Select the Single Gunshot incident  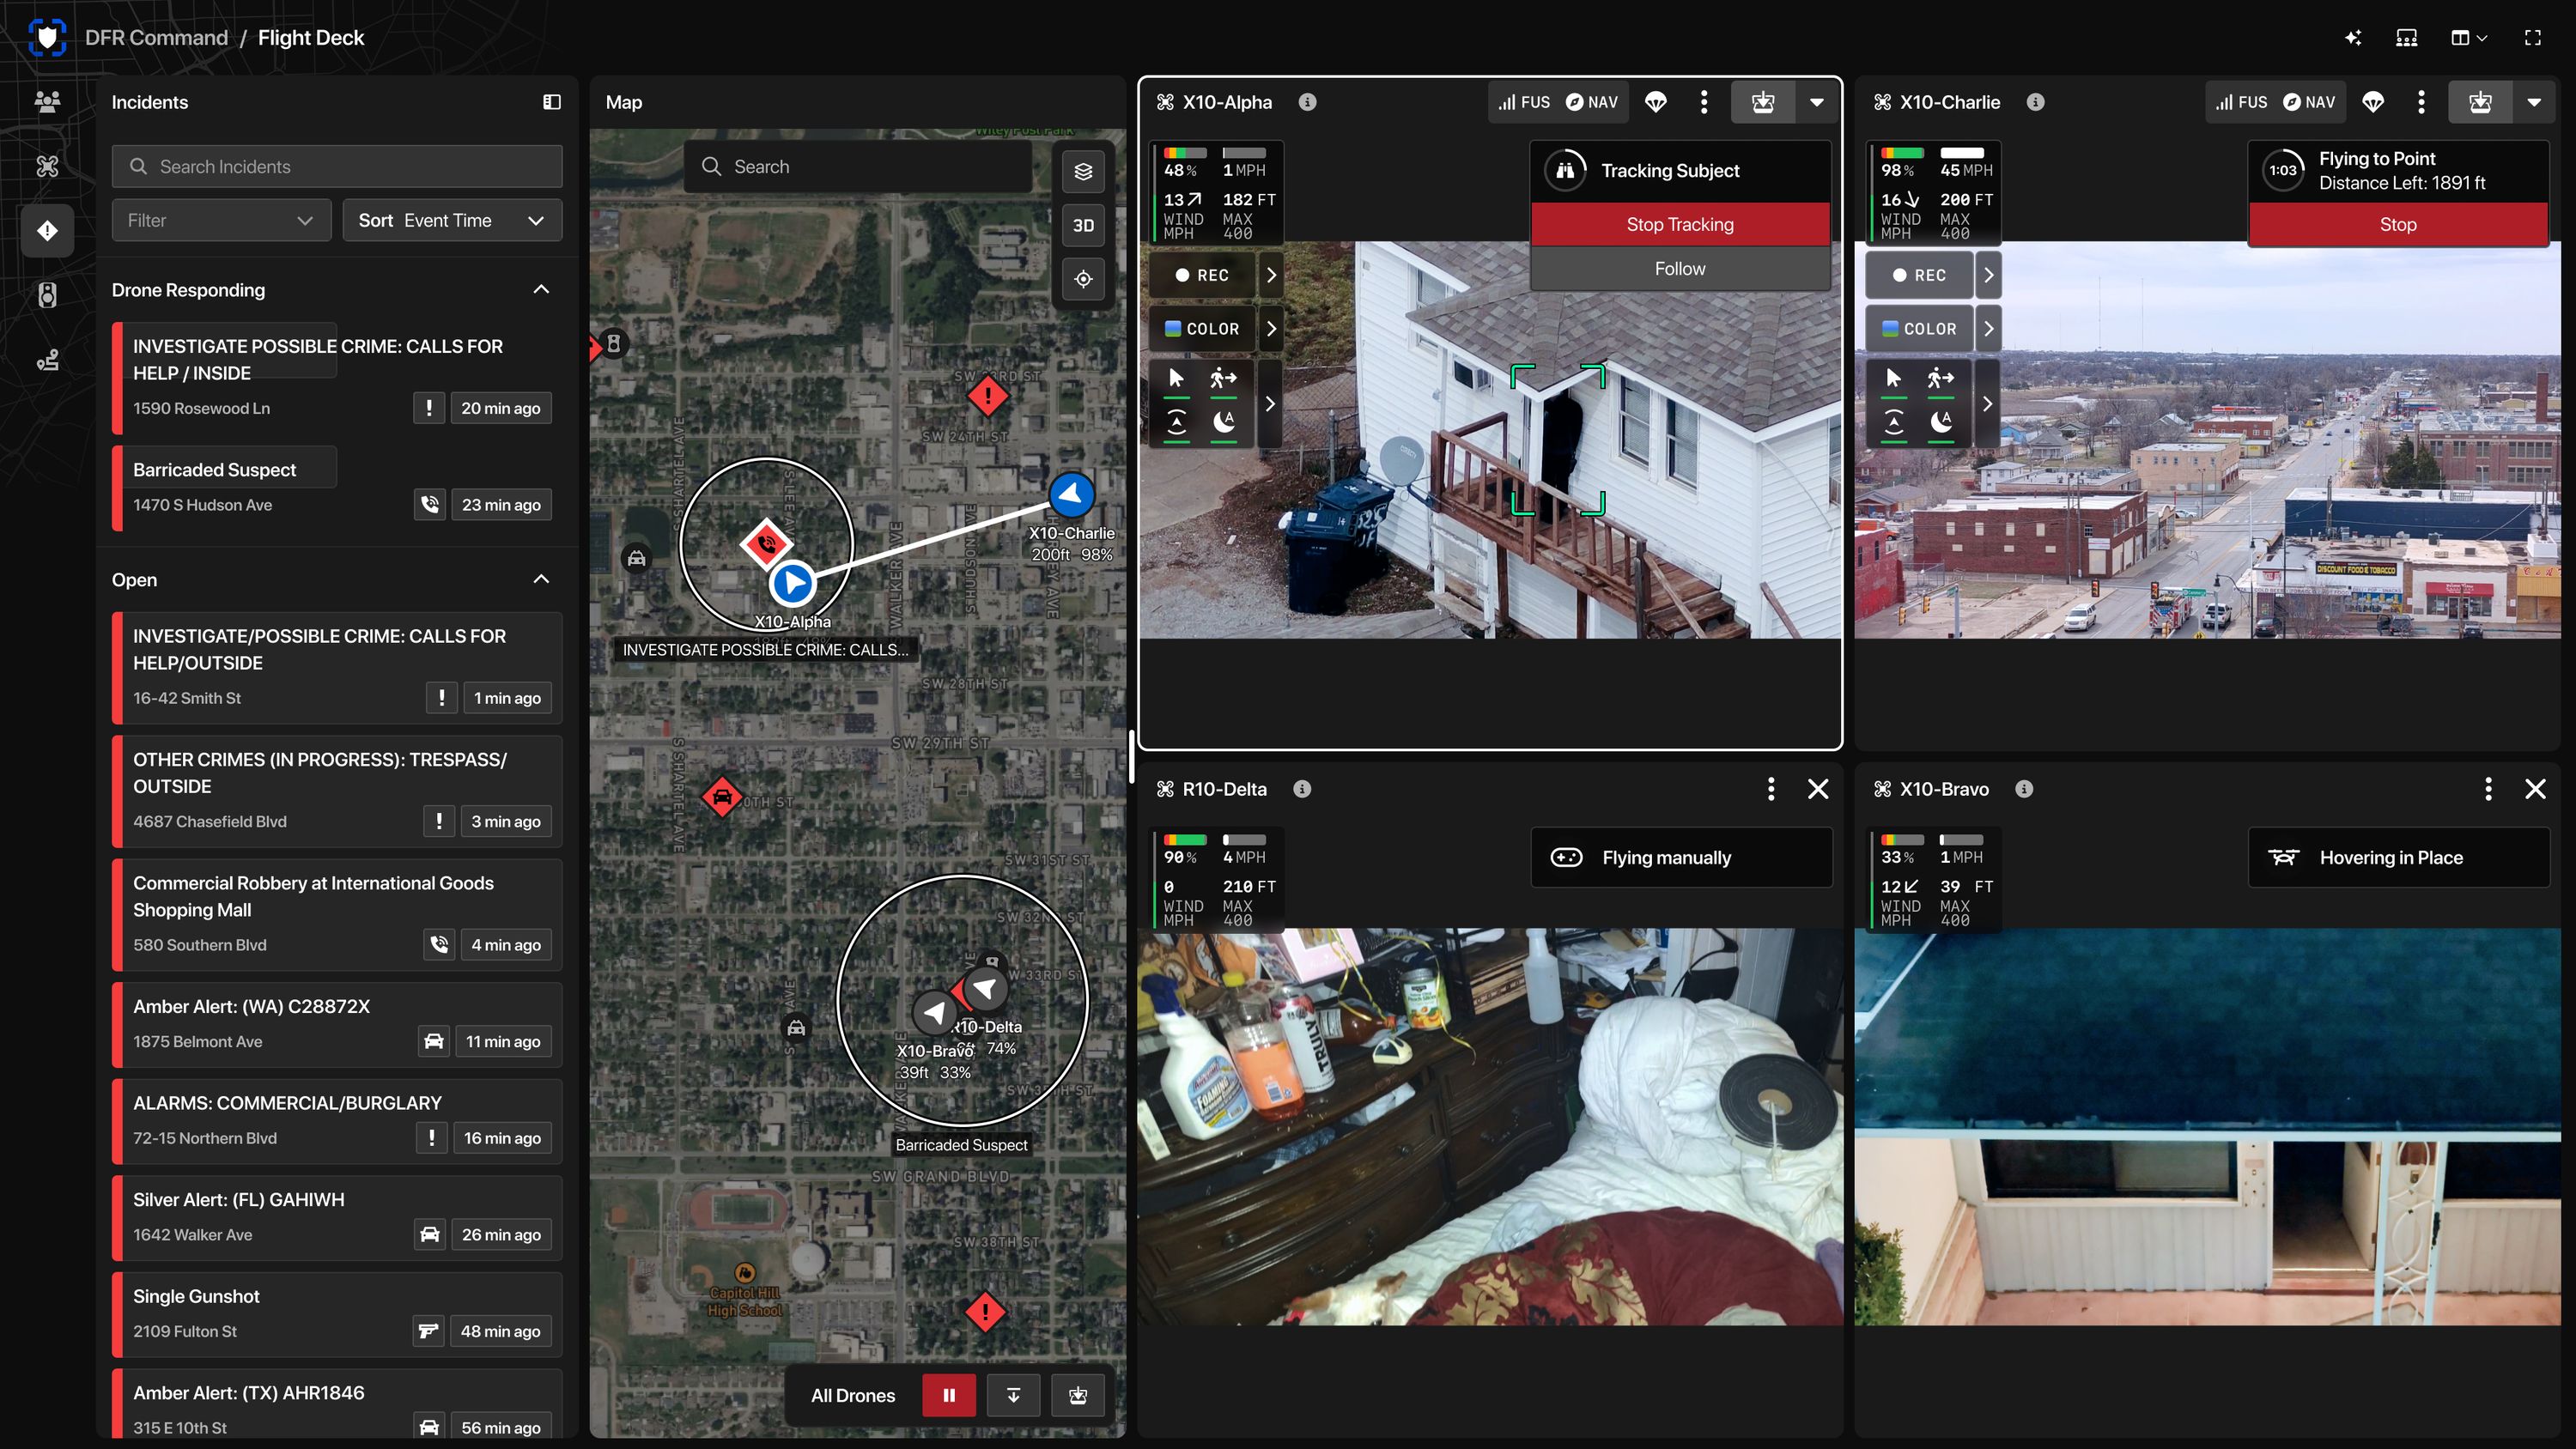[x=337, y=1314]
